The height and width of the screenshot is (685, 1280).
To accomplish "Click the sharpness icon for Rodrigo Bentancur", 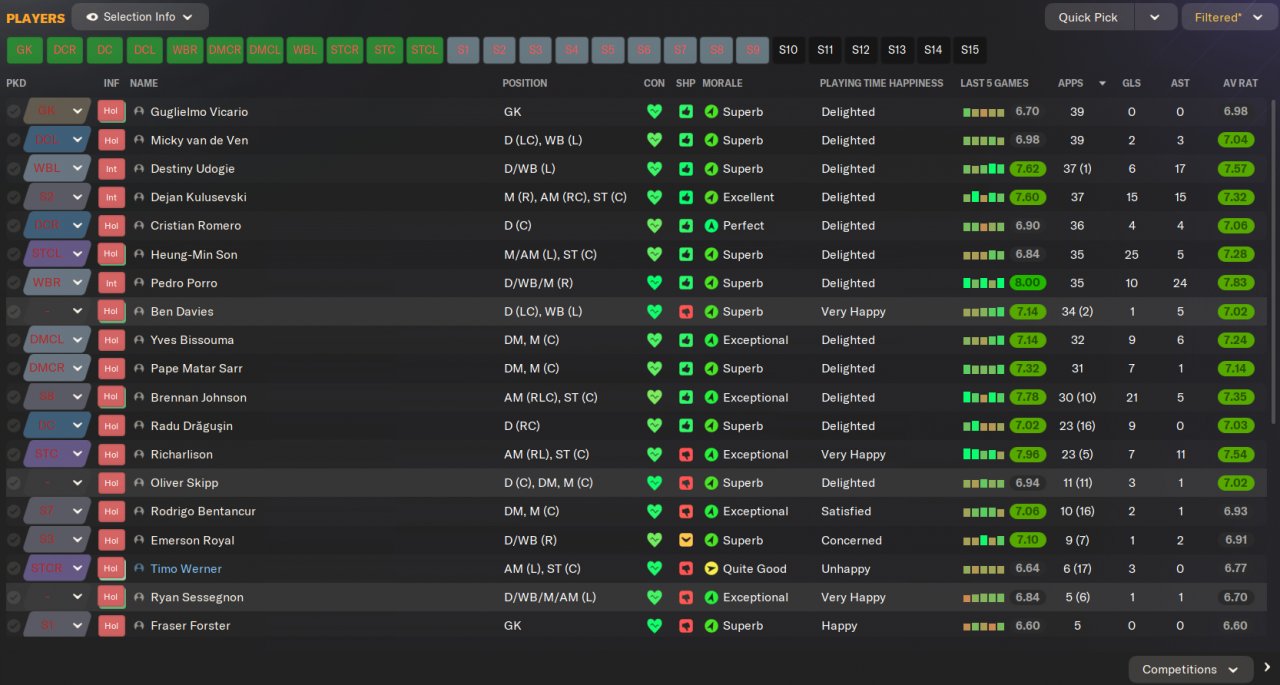I will click(x=686, y=511).
